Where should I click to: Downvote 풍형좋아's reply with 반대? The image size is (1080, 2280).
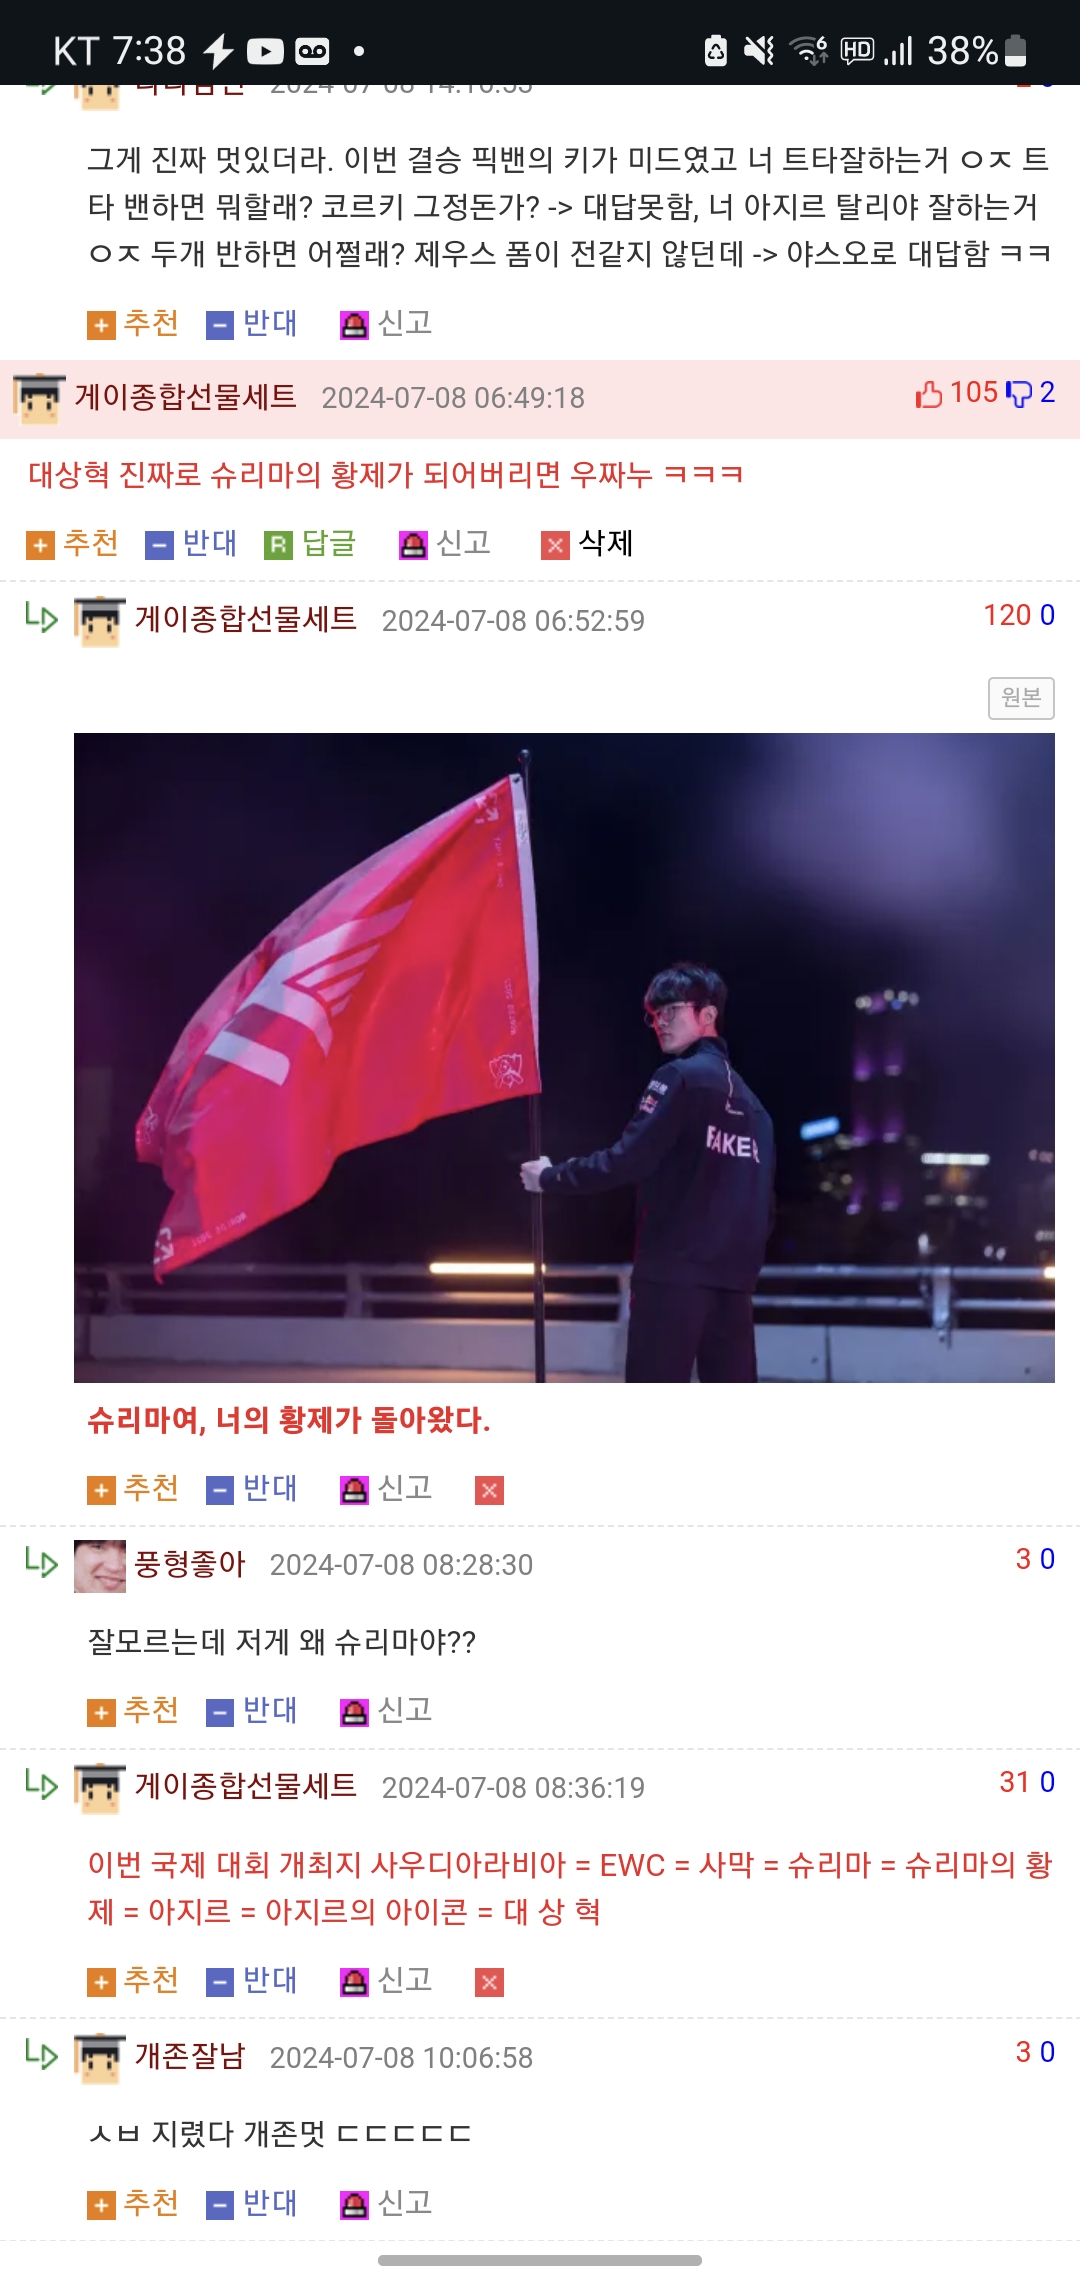252,1711
